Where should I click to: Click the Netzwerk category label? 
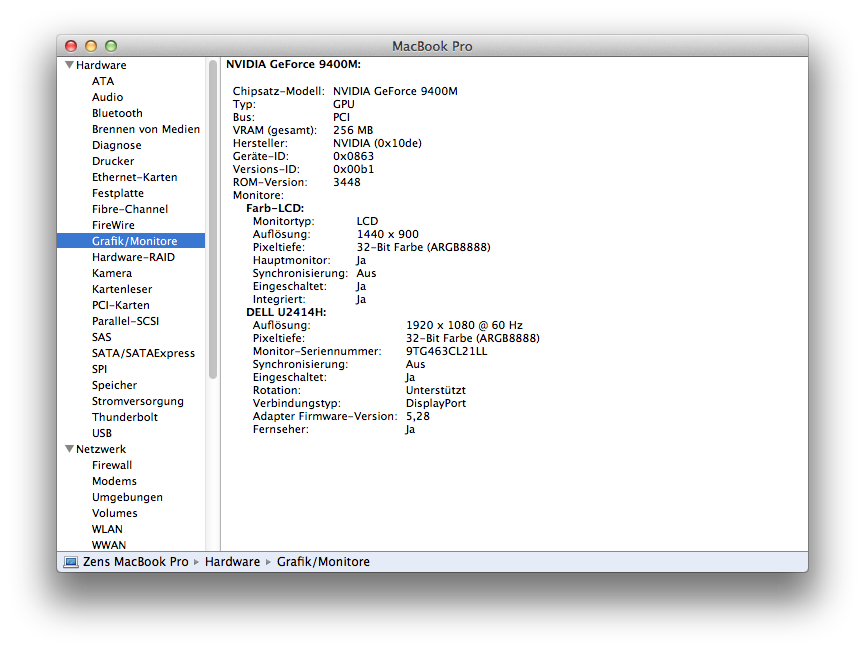coord(101,449)
